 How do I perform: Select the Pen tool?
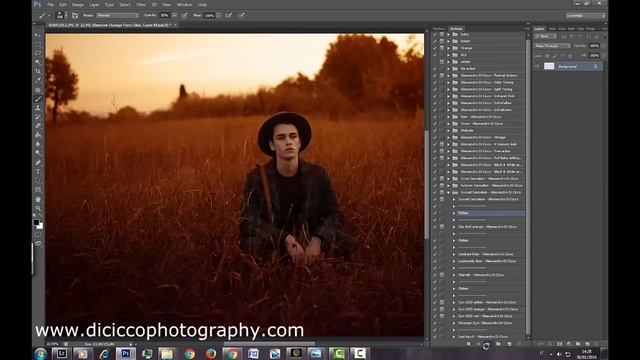coord(38,162)
